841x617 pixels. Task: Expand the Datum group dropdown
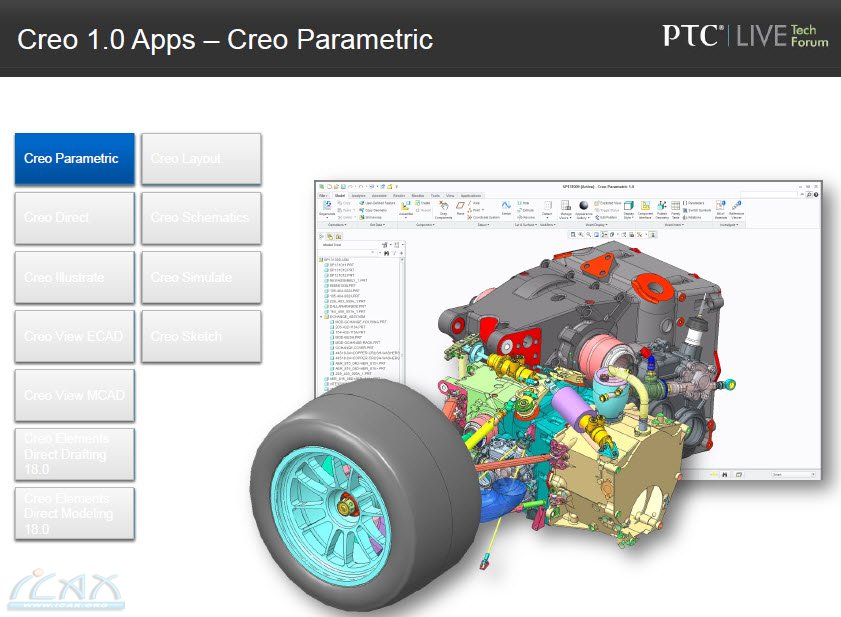coord(483,225)
